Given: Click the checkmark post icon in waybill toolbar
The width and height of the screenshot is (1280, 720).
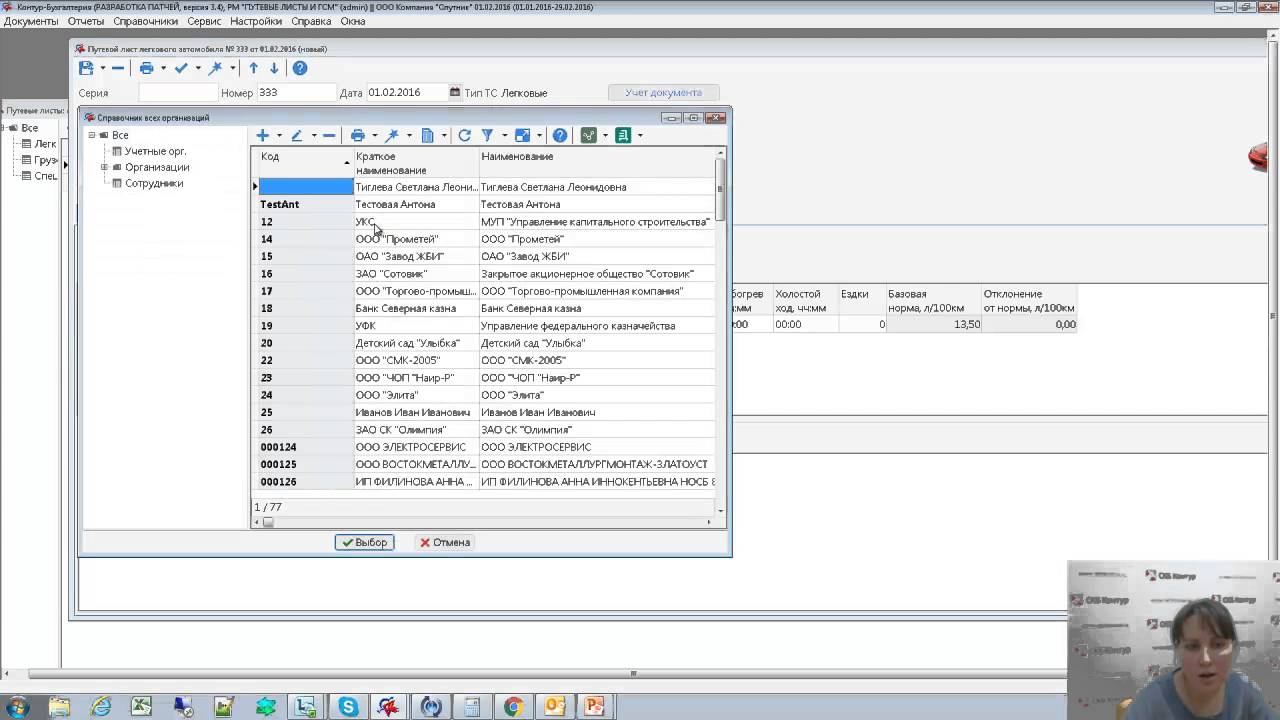Looking at the screenshot, I should 181,68.
